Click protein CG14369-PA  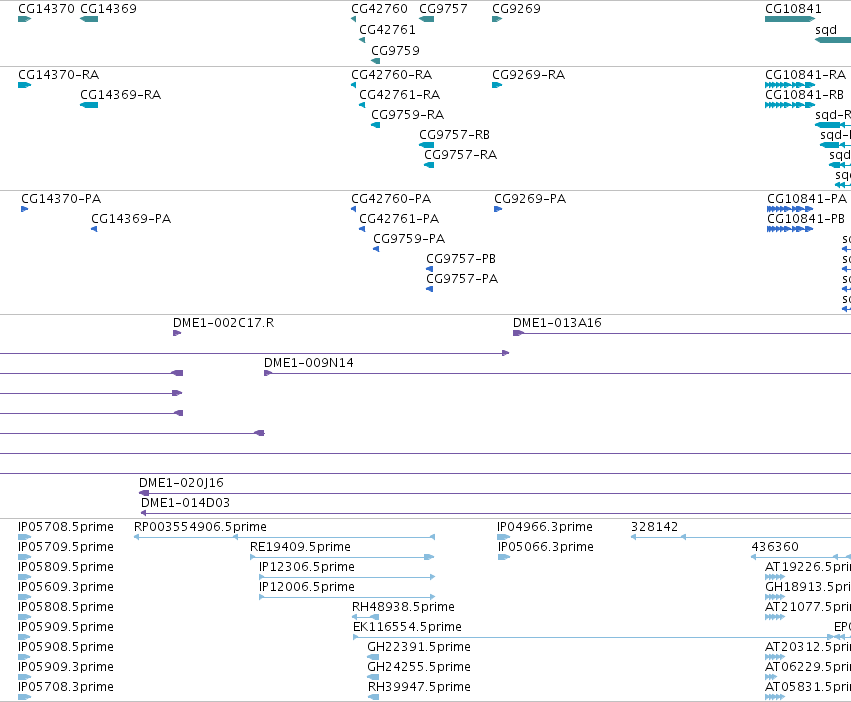[x=131, y=219]
